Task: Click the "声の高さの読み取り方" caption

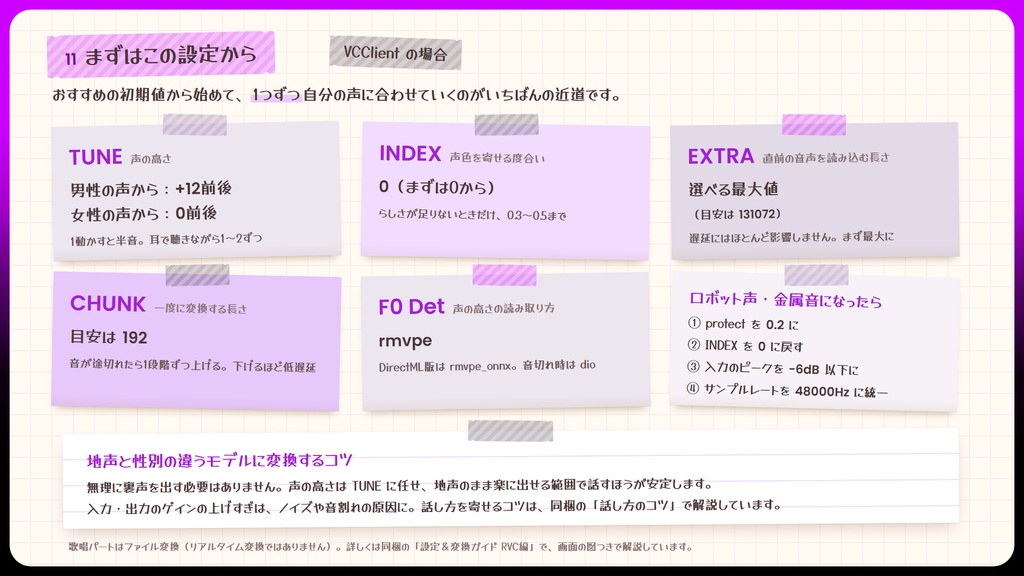Action: coord(504,308)
